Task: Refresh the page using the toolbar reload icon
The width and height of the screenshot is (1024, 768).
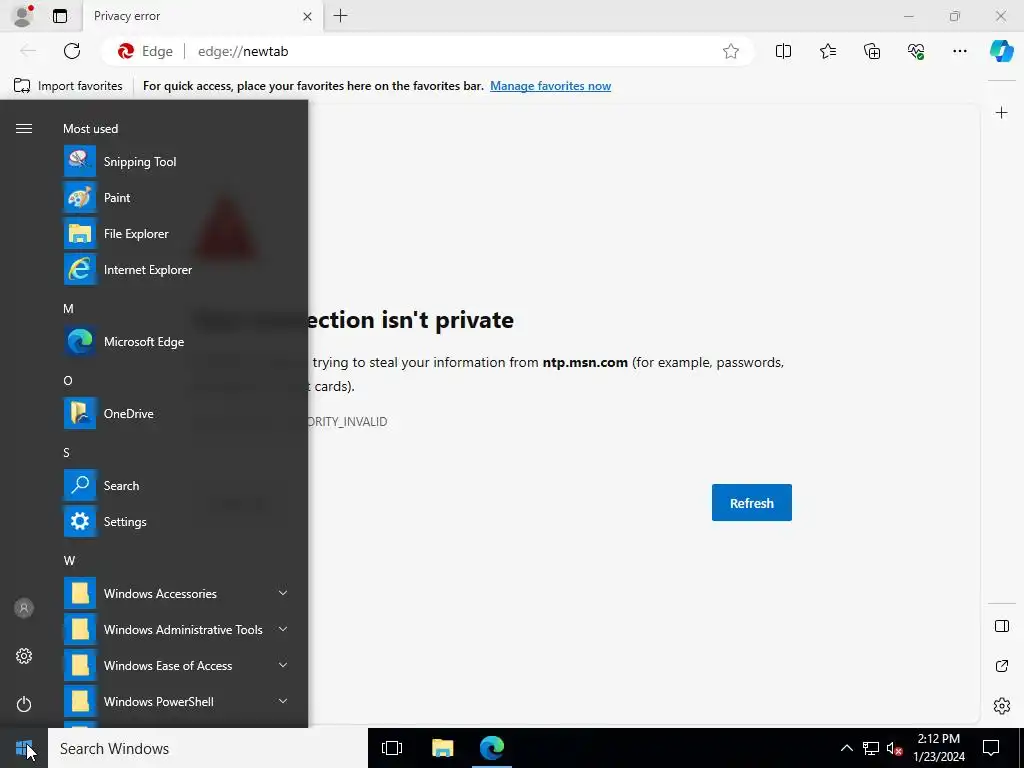Action: [72, 51]
